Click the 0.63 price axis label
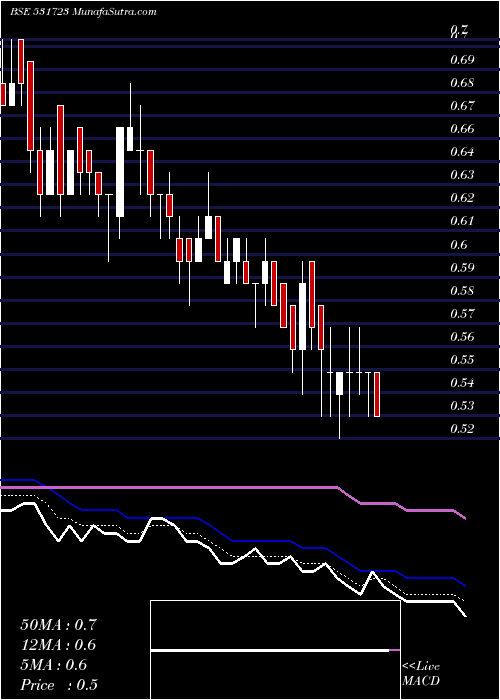This screenshot has width=500, height=700. [462, 175]
